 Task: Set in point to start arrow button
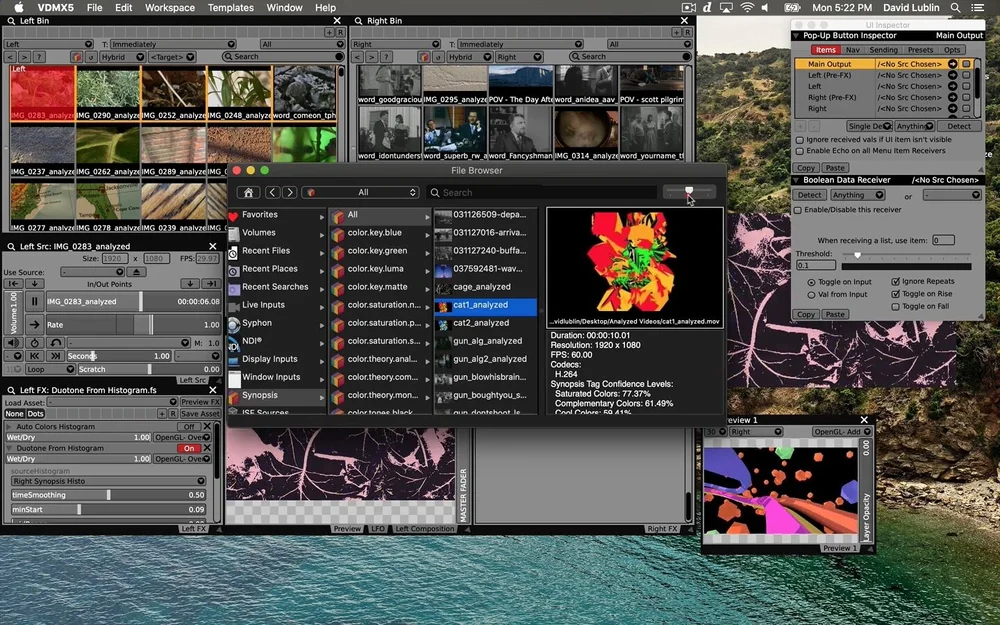point(13,284)
